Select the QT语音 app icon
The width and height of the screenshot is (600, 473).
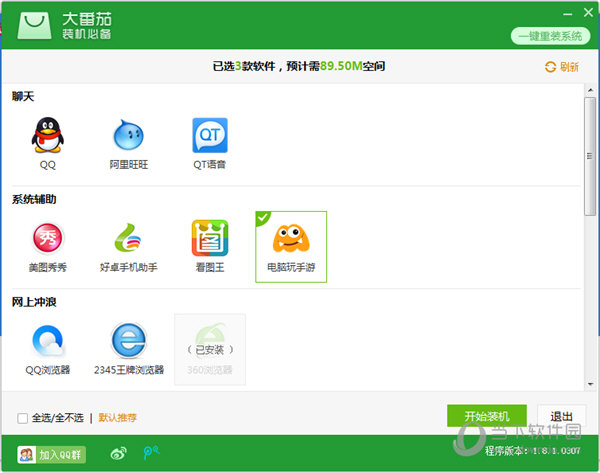[x=210, y=135]
